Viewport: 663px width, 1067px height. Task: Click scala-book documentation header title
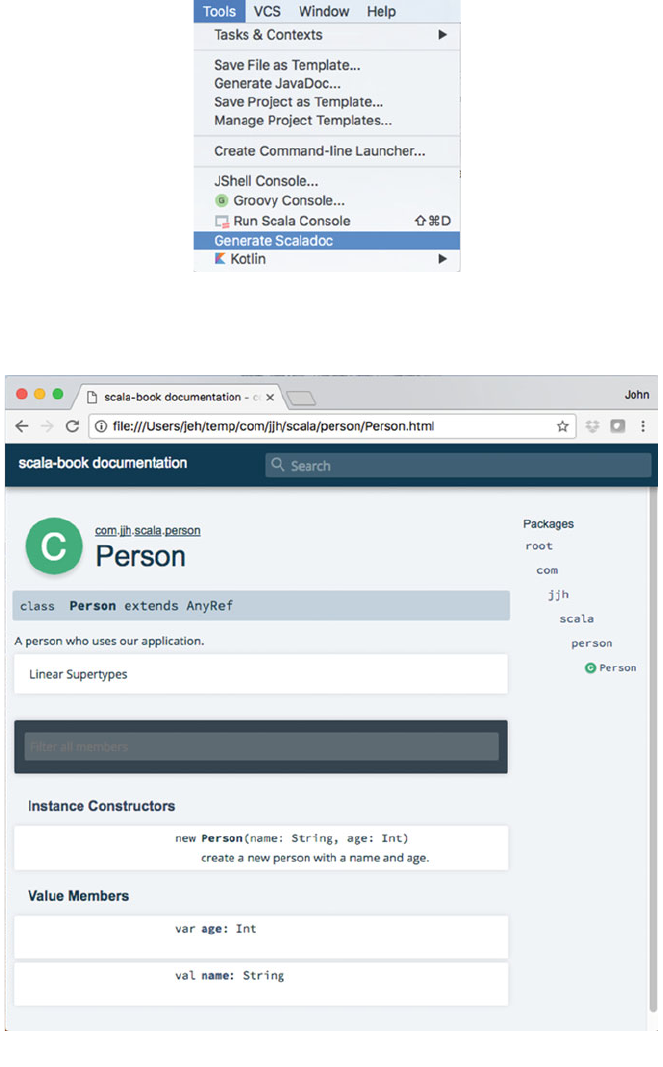pos(103,463)
